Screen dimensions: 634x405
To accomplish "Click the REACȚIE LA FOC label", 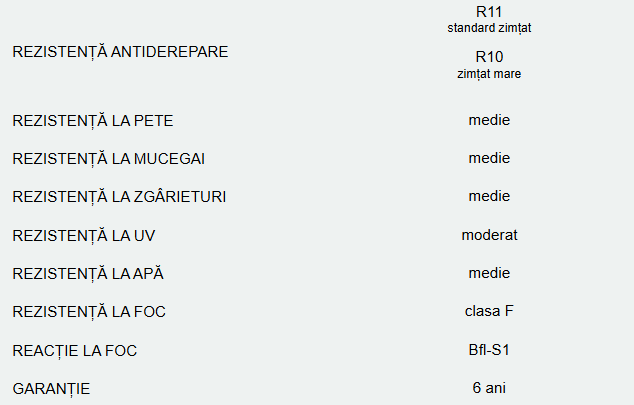I will tap(75, 351).
